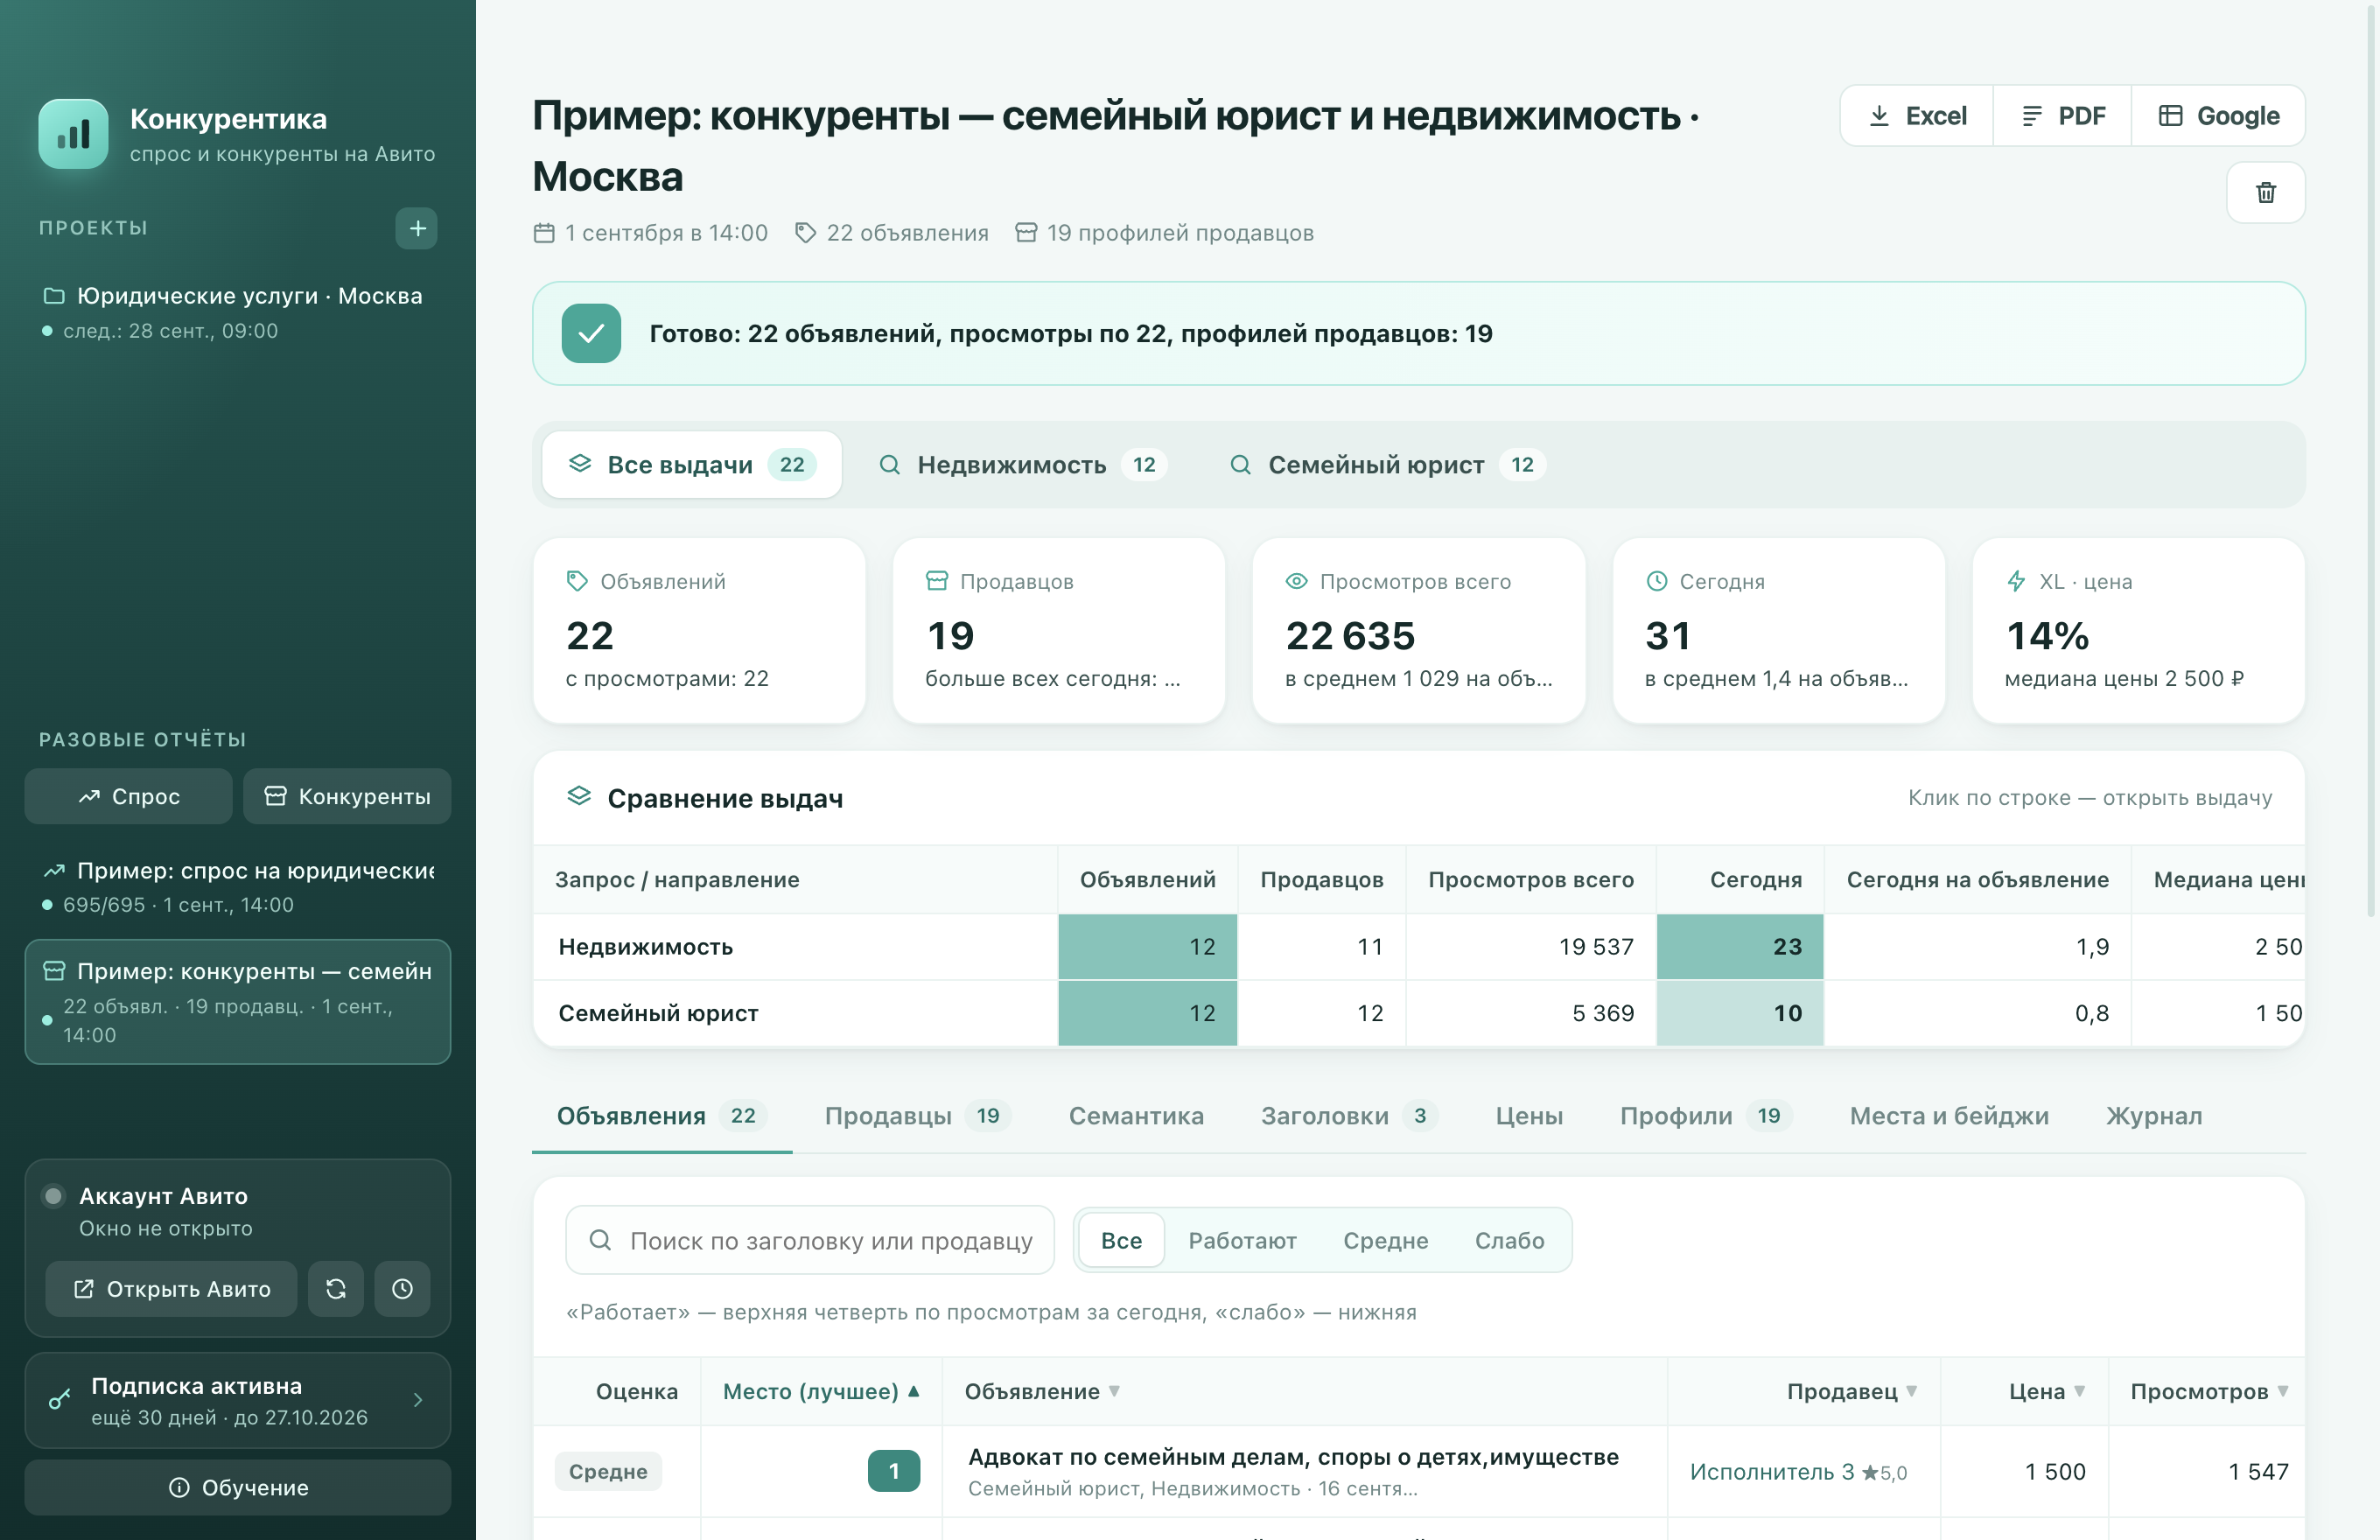Image resolution: width=2380 pixels, height=1540 pixels.
Task: Refresh Avito account with circular arrows icon
Action: pos(336,1289)
